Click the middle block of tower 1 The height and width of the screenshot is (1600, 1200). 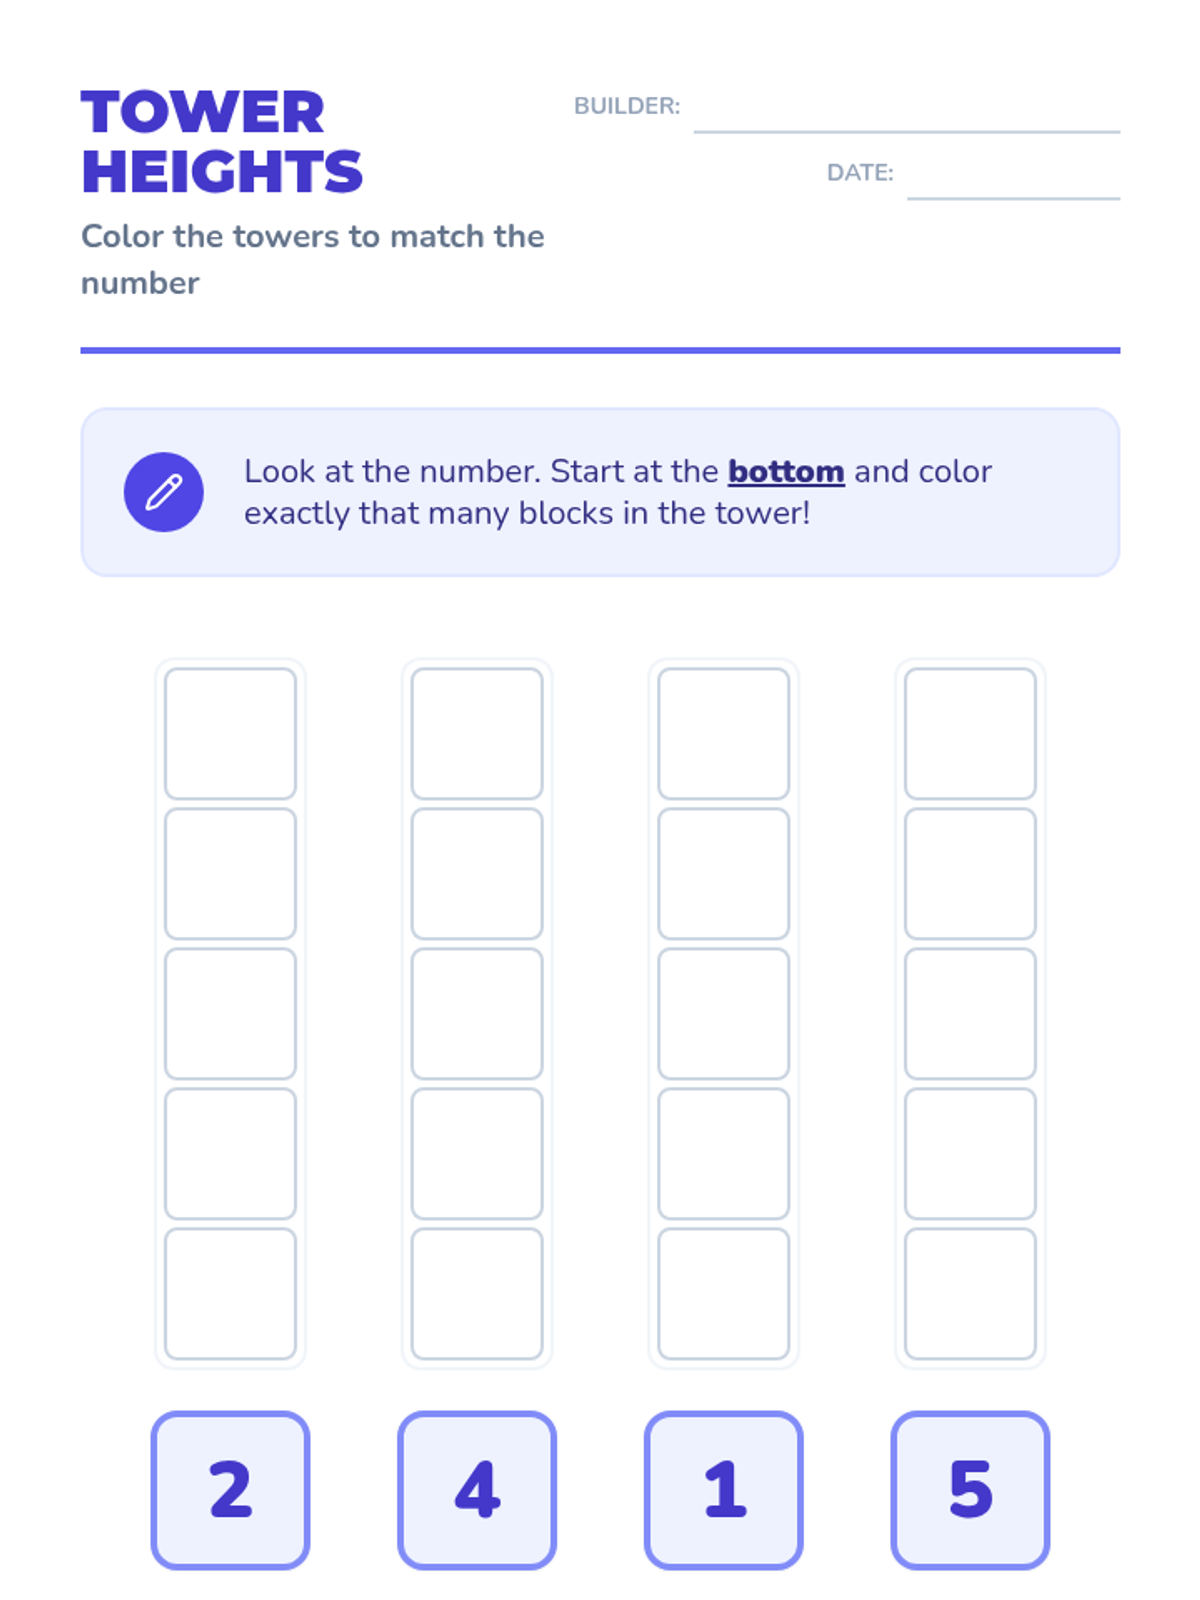click(724, 1014)
